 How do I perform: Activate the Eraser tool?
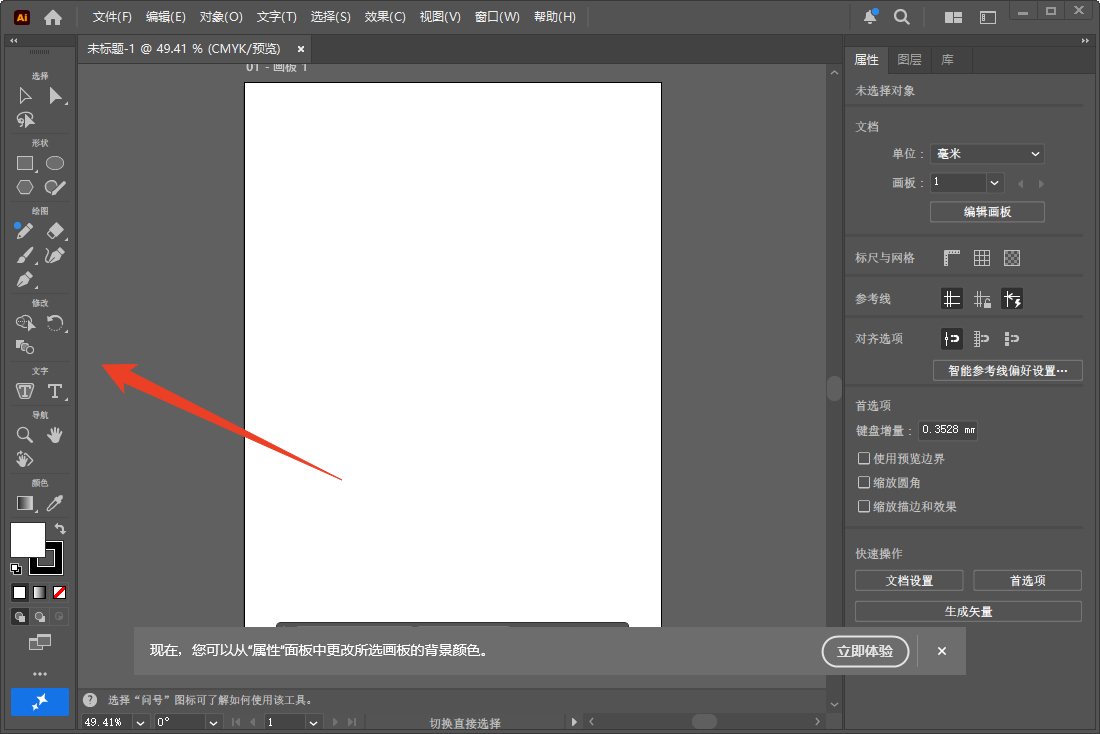point(56,231)
